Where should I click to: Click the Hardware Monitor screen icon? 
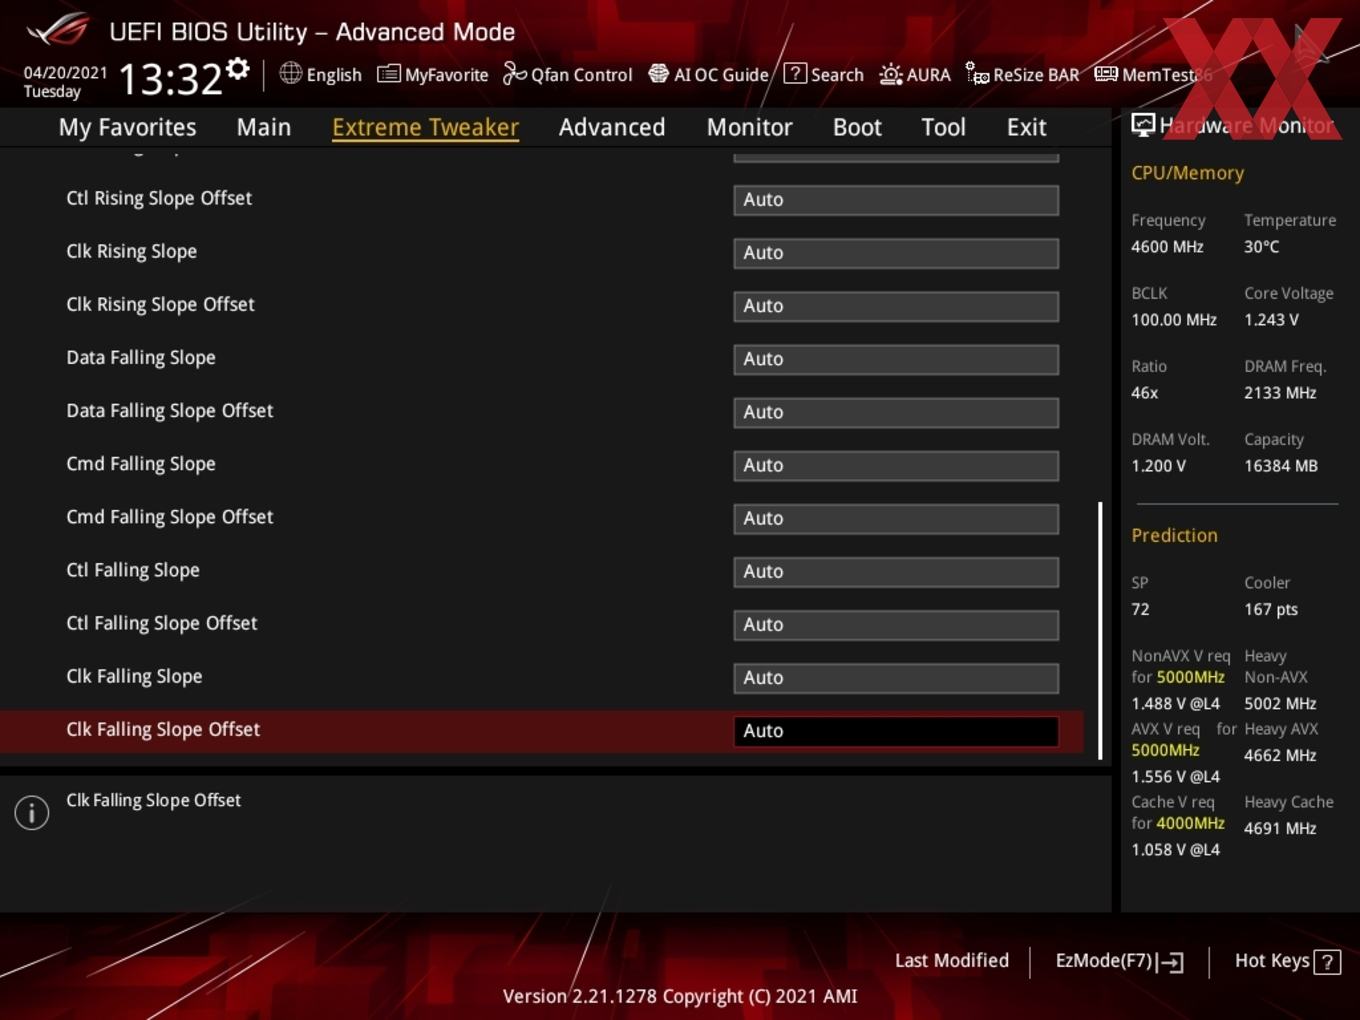coord(1142,125)
